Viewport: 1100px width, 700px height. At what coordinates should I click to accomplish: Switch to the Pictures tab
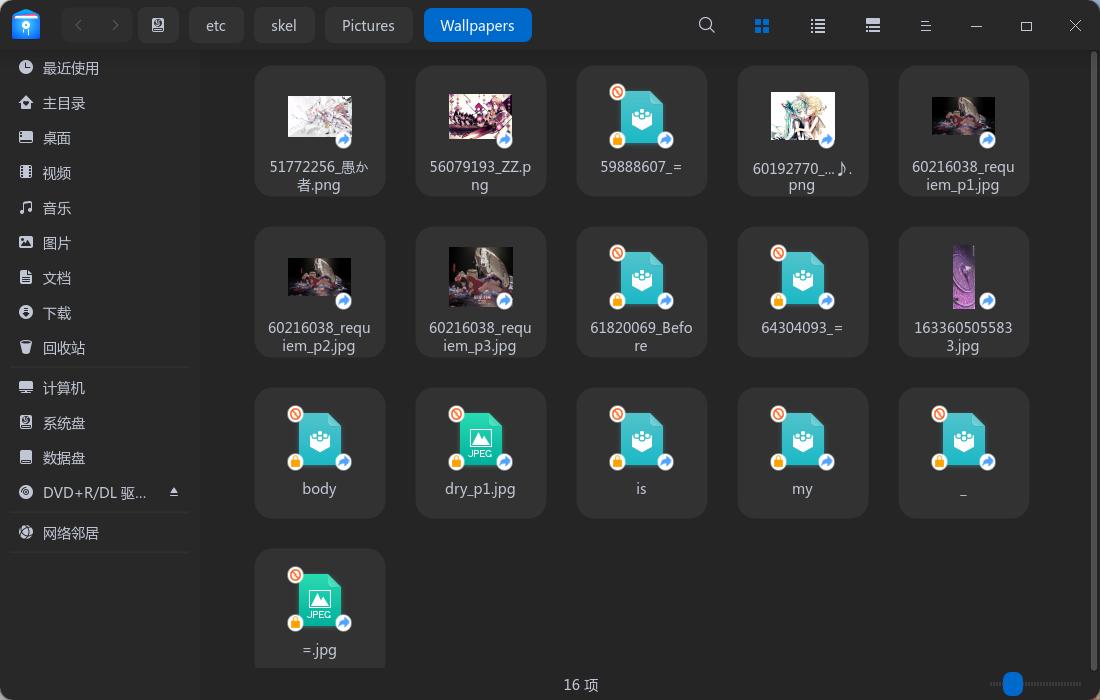tap(368, 25)
